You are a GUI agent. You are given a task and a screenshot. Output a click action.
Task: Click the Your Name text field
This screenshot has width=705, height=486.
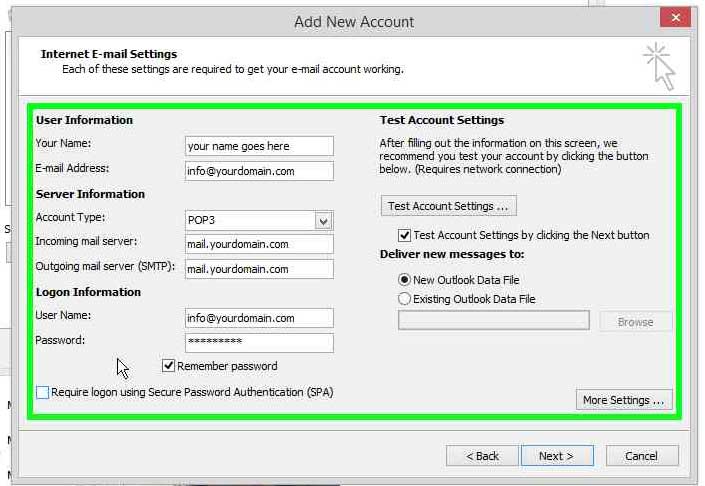click(259, 146)
